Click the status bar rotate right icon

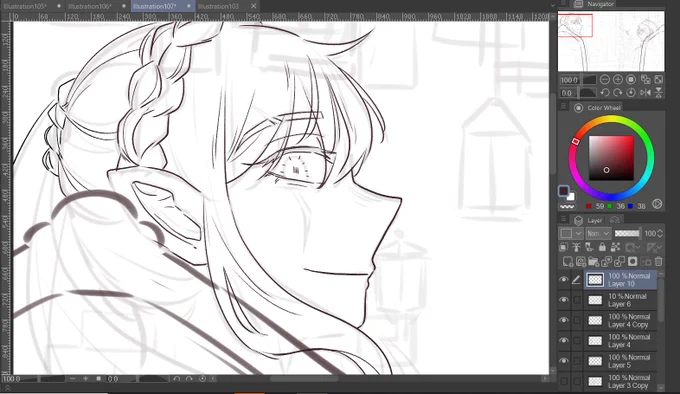coord(189,379)
